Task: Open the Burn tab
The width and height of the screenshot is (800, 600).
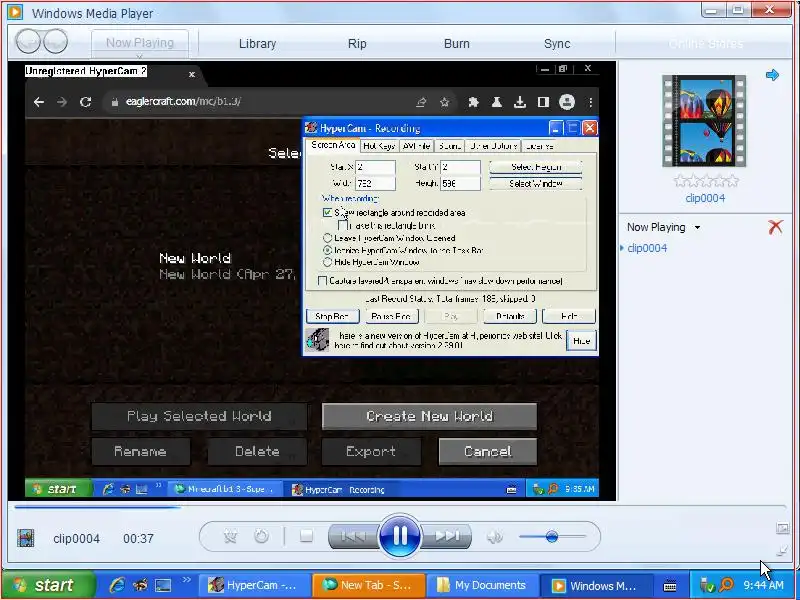Action: (457, 44)
